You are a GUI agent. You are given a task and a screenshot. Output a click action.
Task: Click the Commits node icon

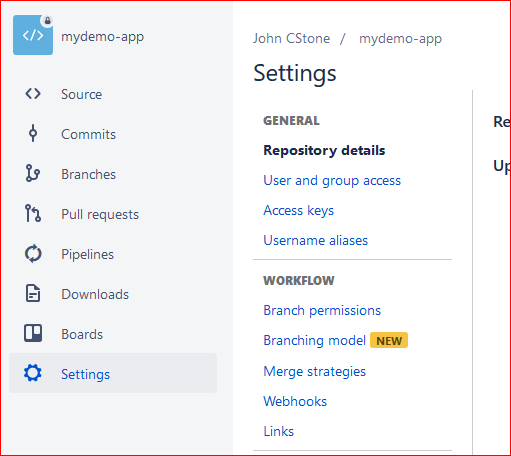click(33, 133)
